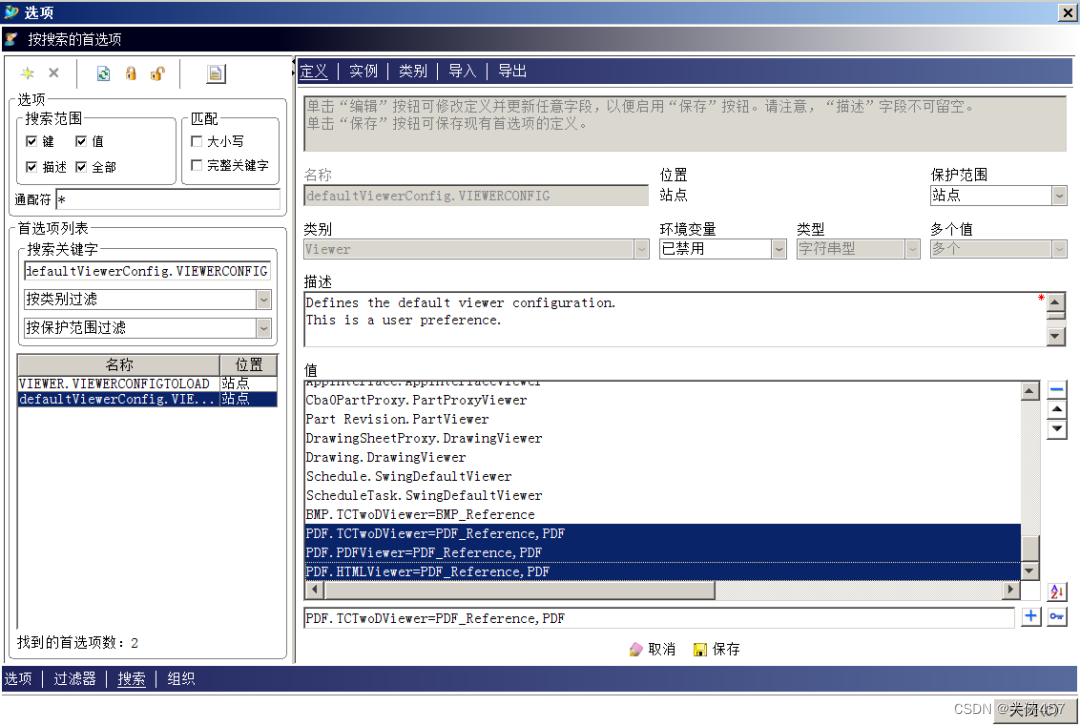Uncheck the 键 search checkbox
This screenshot has width=1080, height=726.
34,140
